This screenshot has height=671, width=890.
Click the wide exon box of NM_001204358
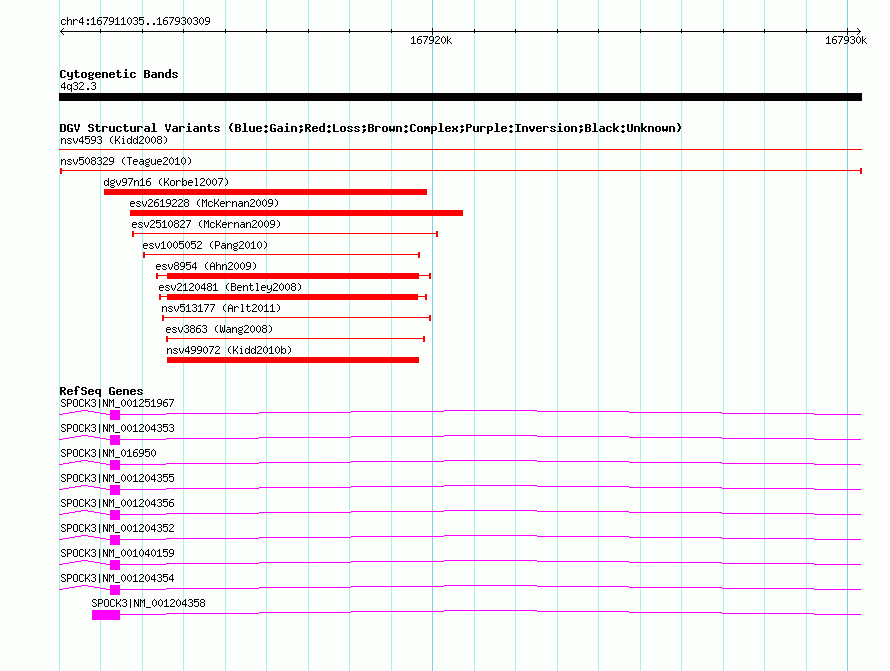pyautogui.click(x=106, y=615)
